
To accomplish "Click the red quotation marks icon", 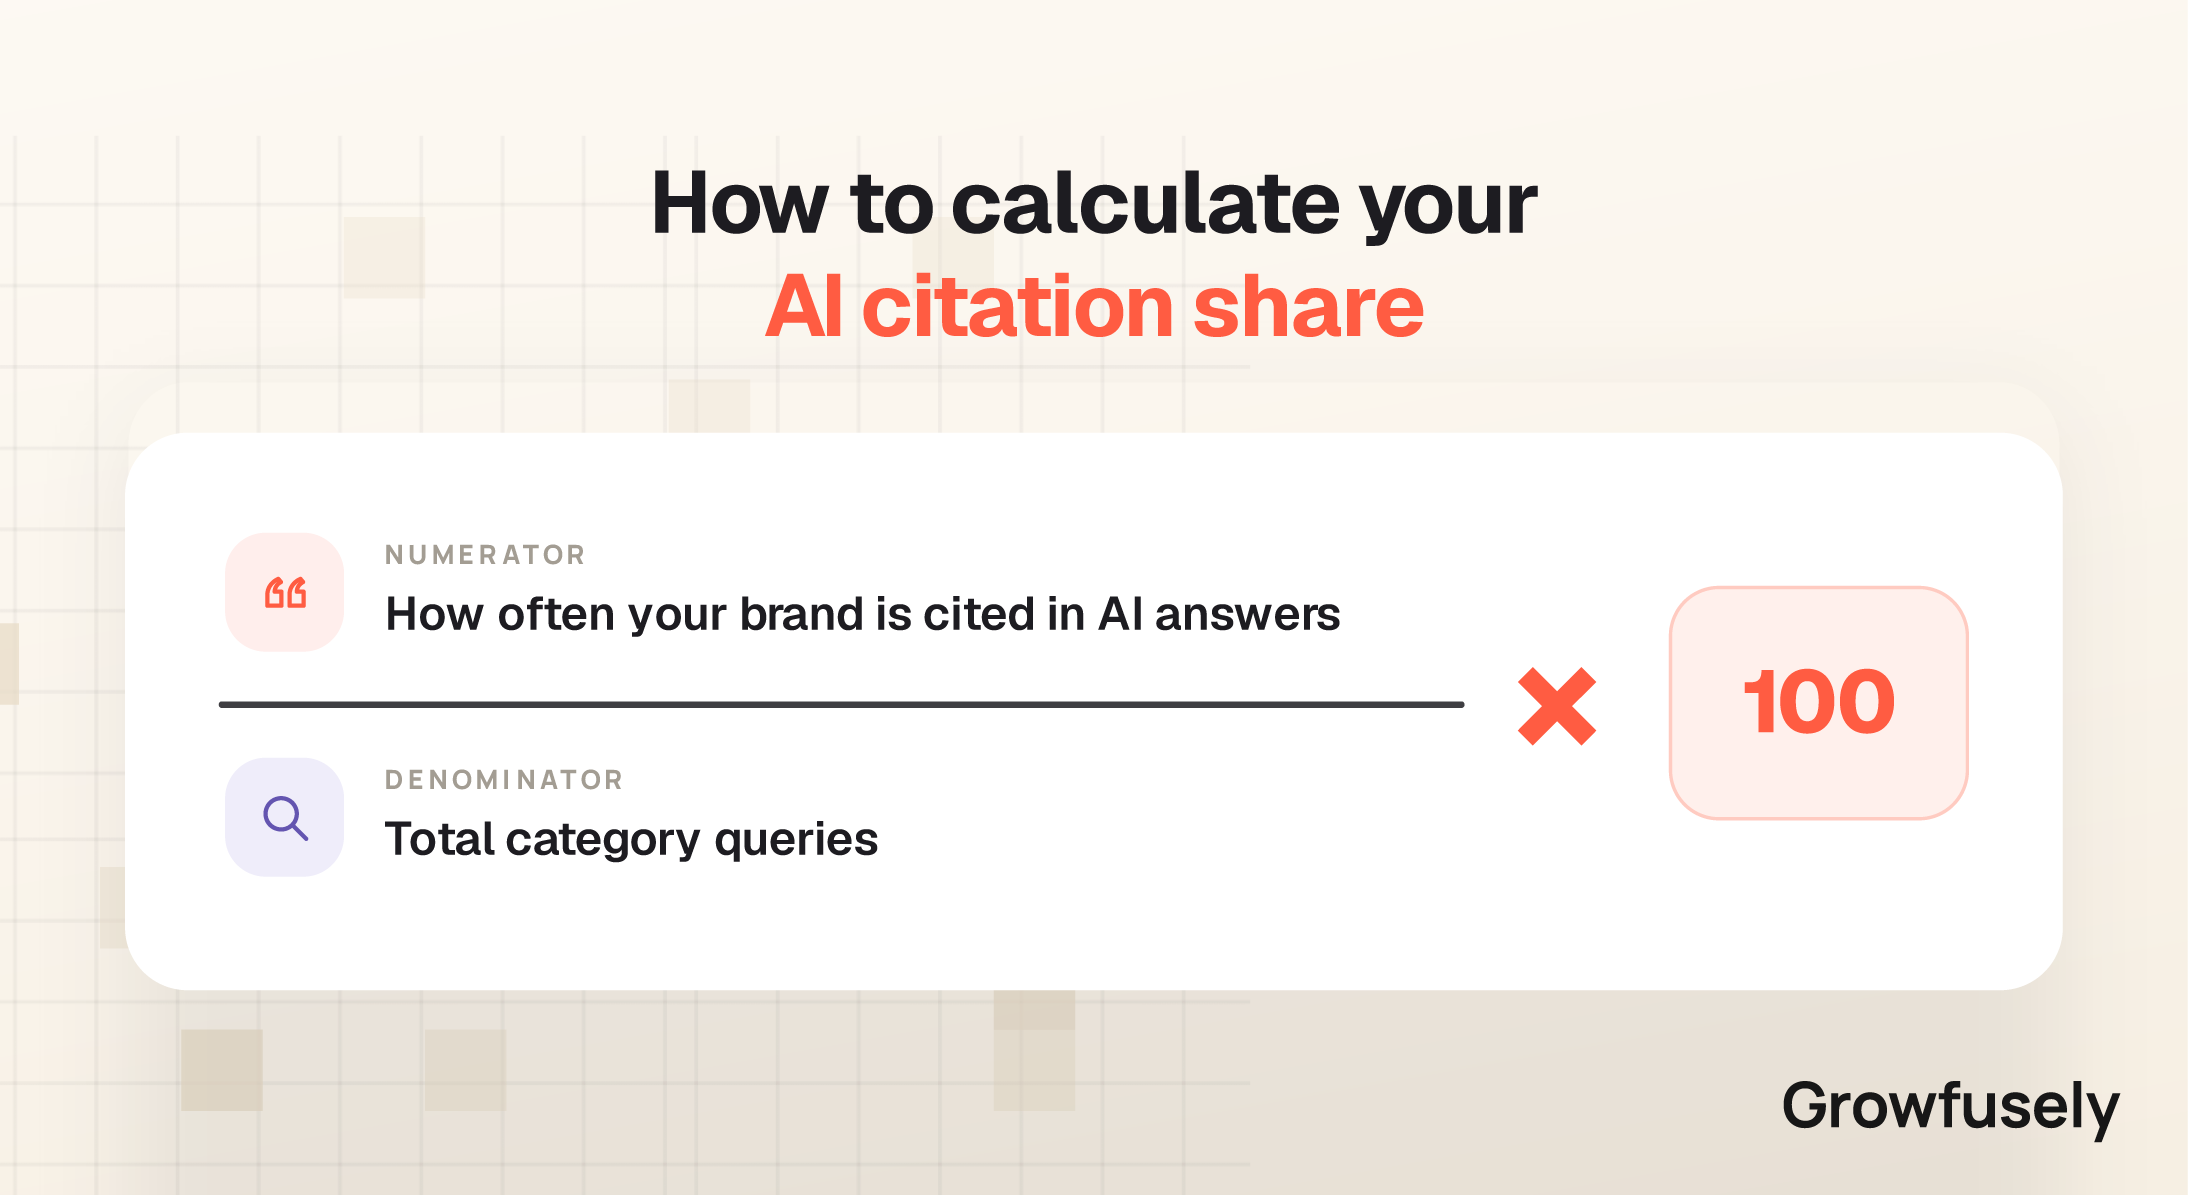I will click(285, 592).
